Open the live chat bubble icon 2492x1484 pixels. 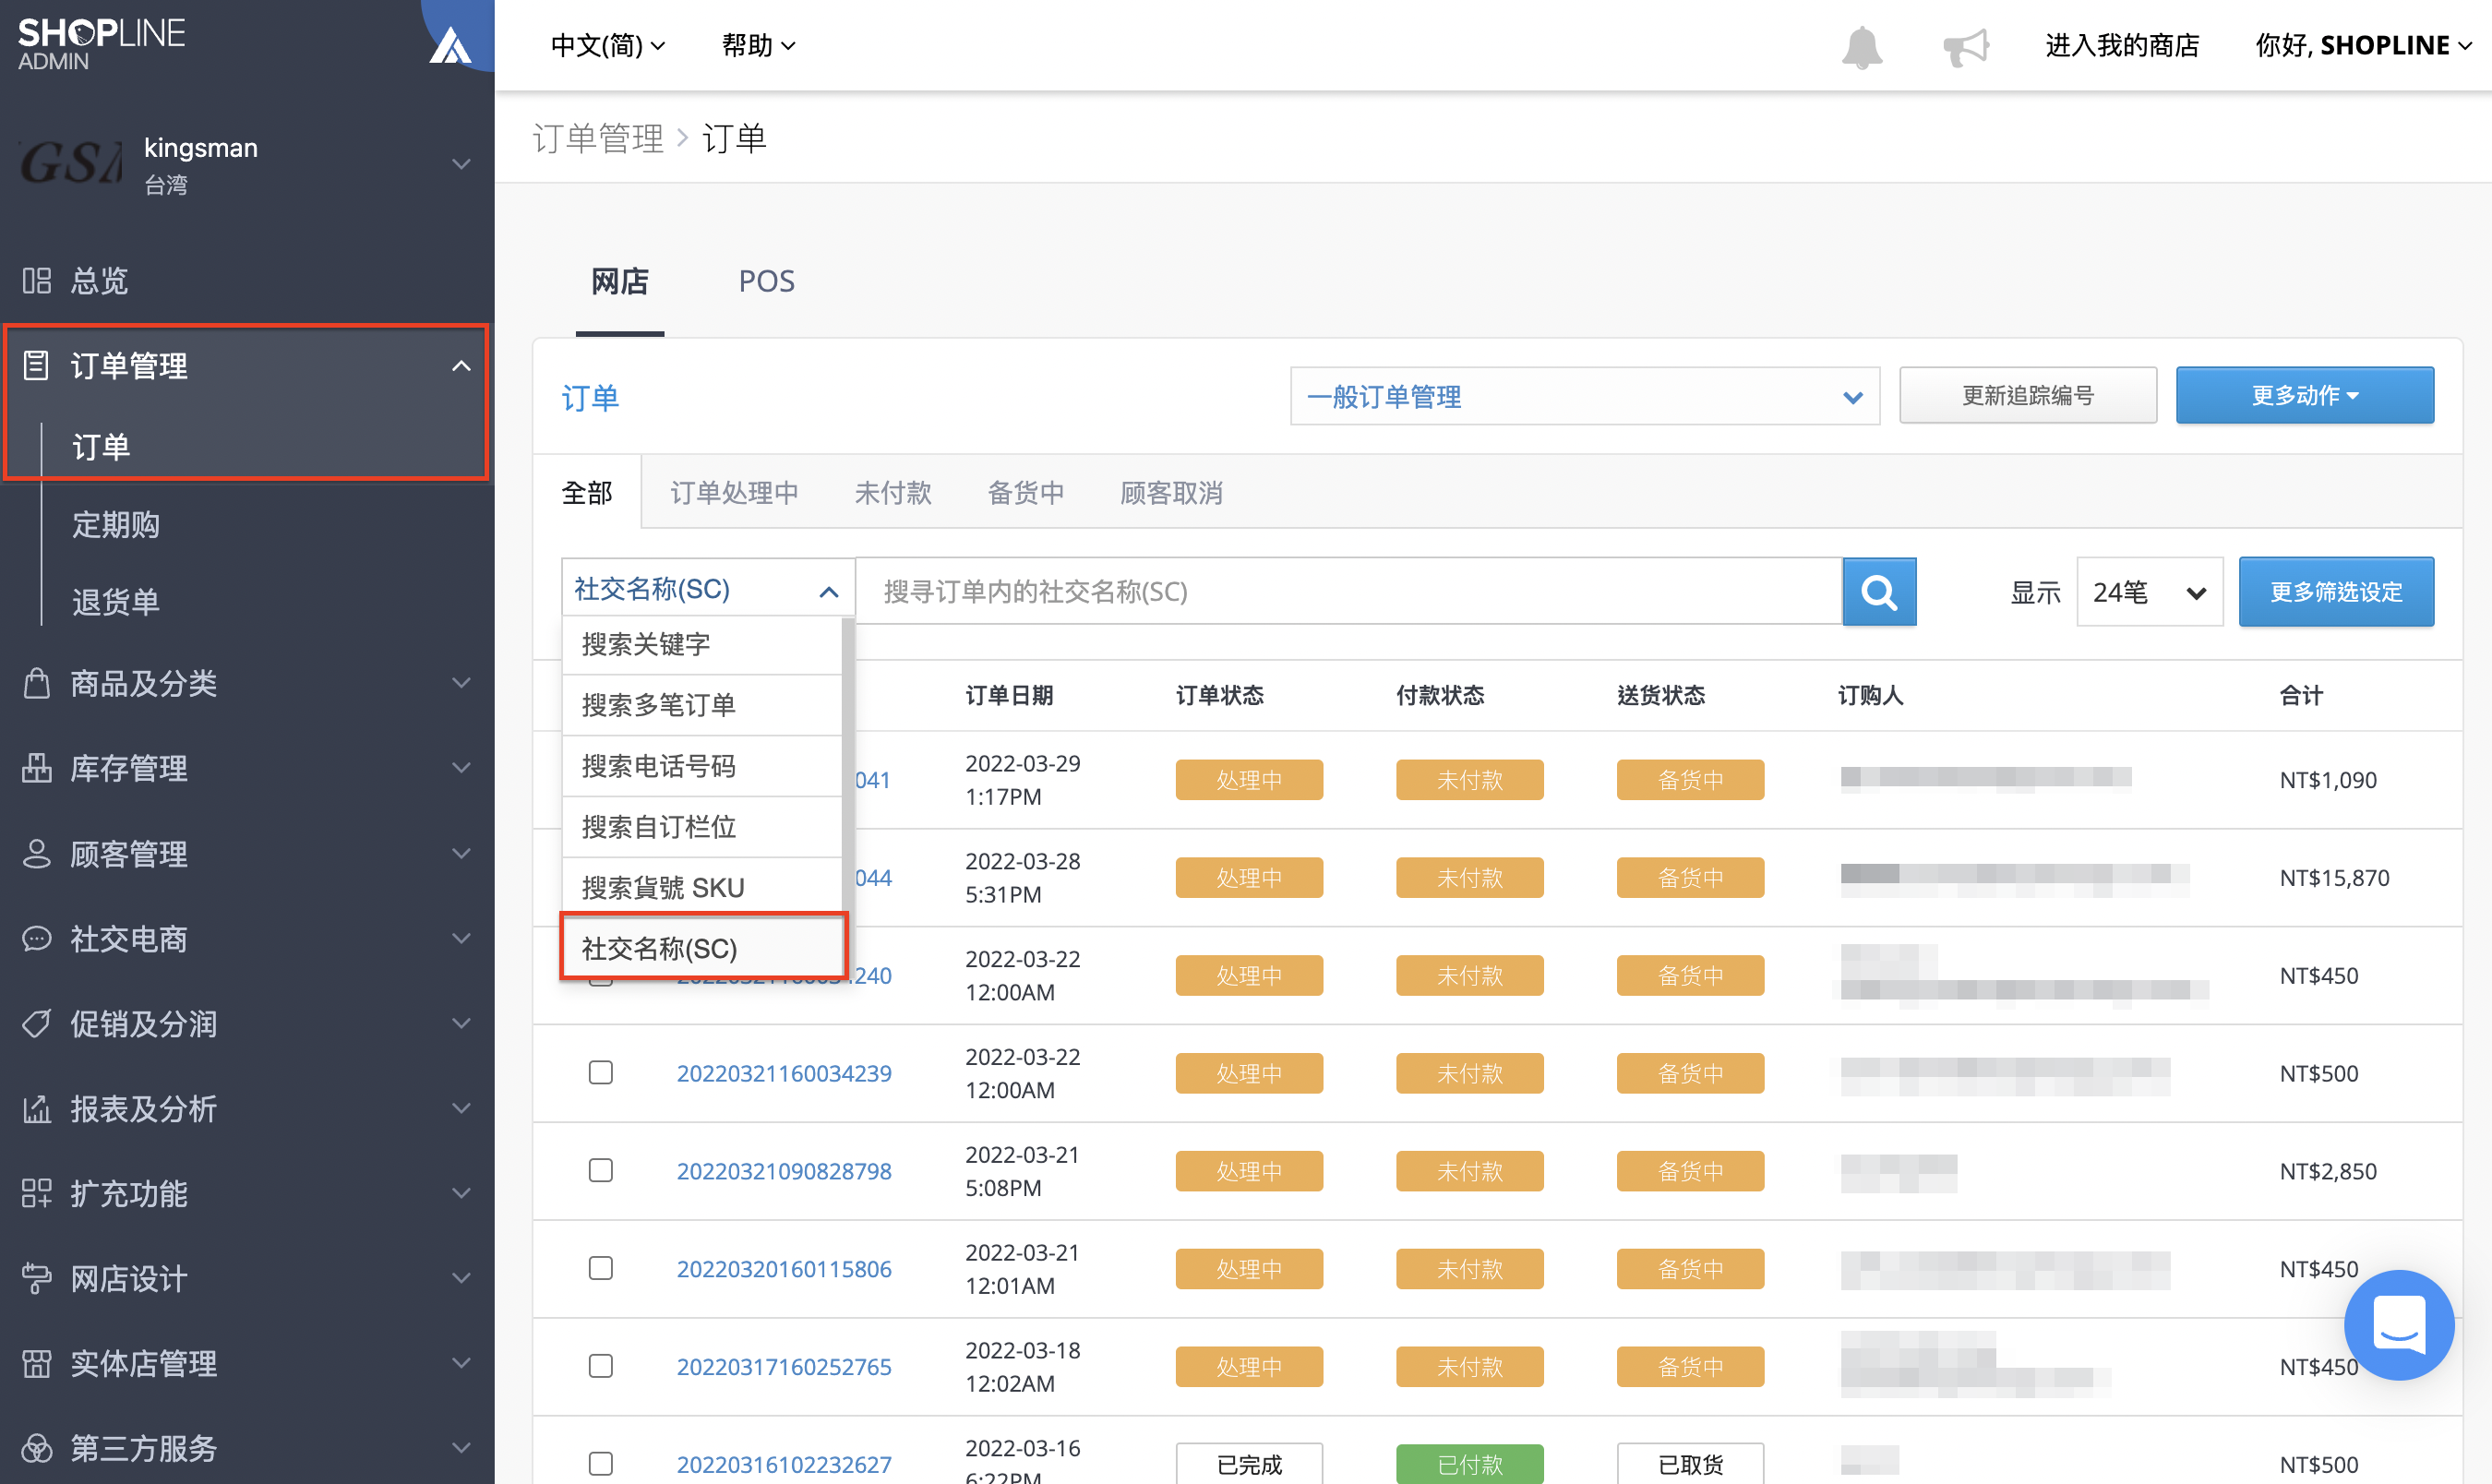pyautogui.click(x=2398, y=1324)
